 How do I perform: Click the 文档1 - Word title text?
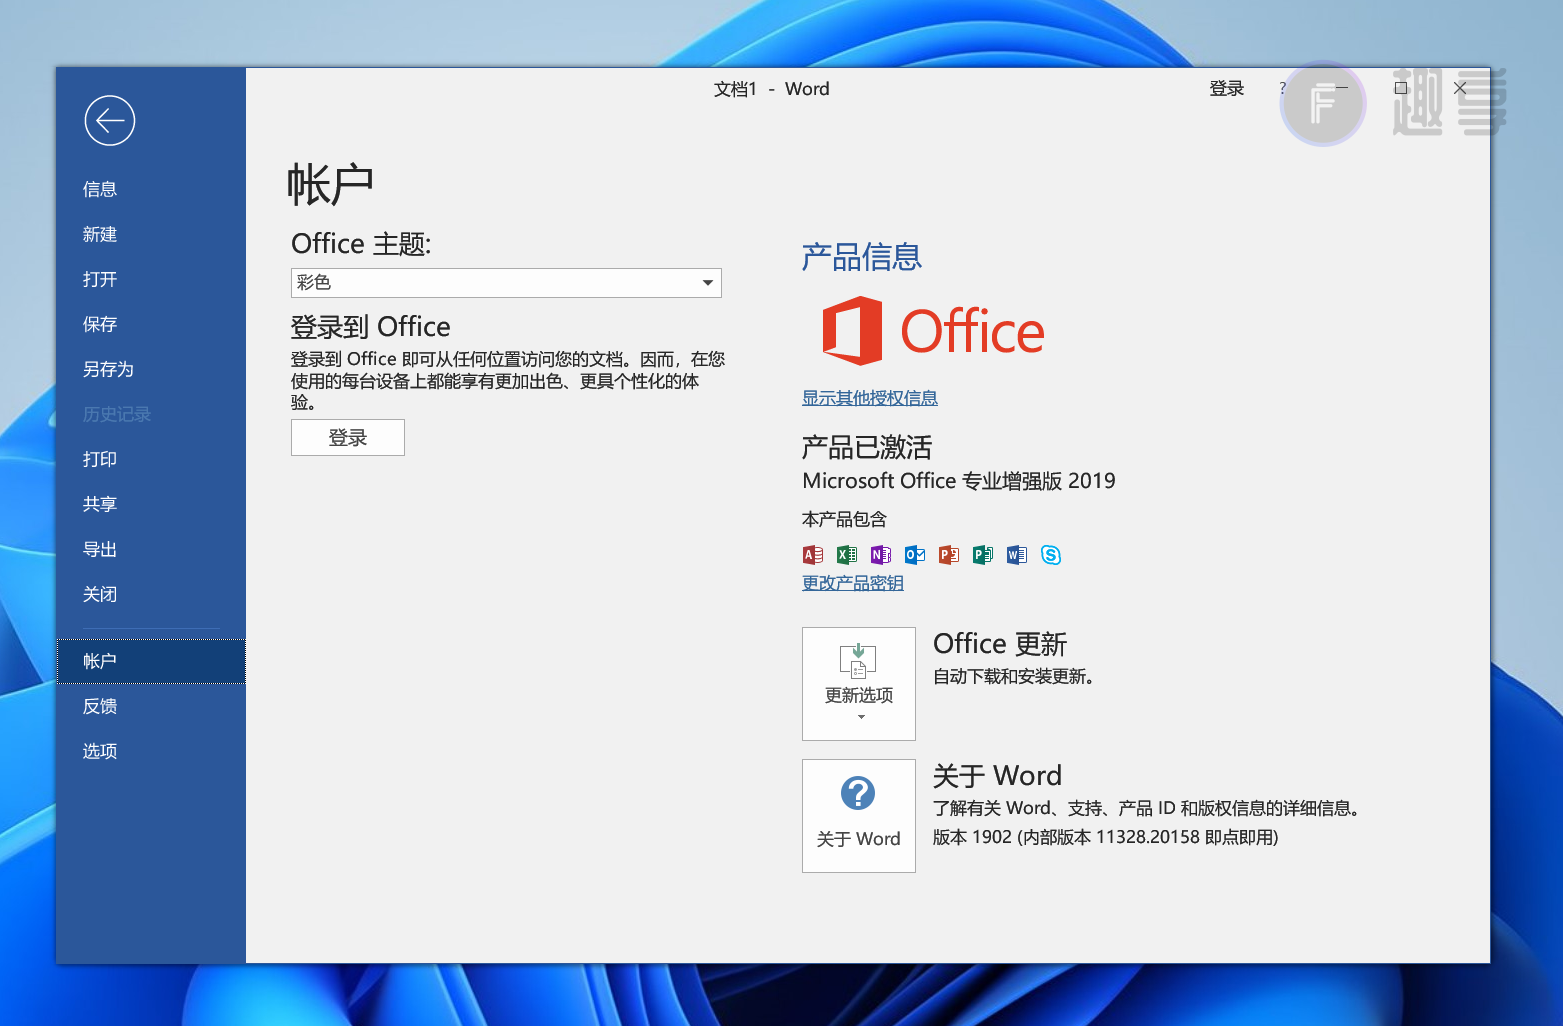[x=771, y=89]
